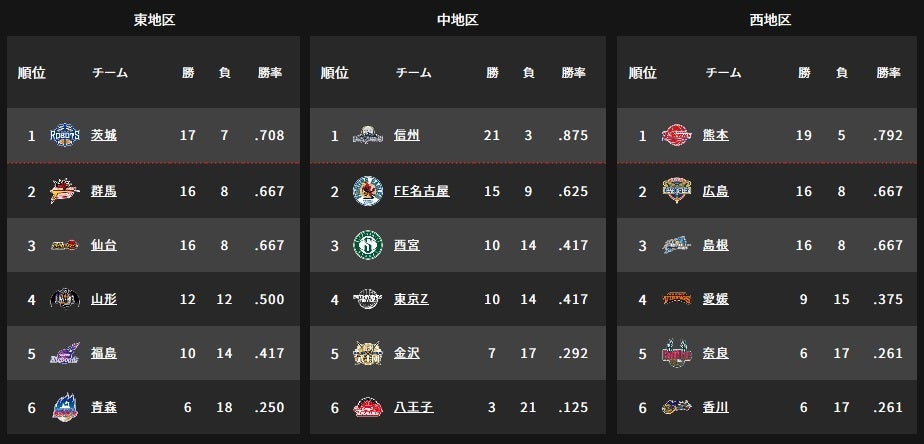The image size is (924, 444).
Task: Open the 島根 team link
Action: [x=715, y=245]
